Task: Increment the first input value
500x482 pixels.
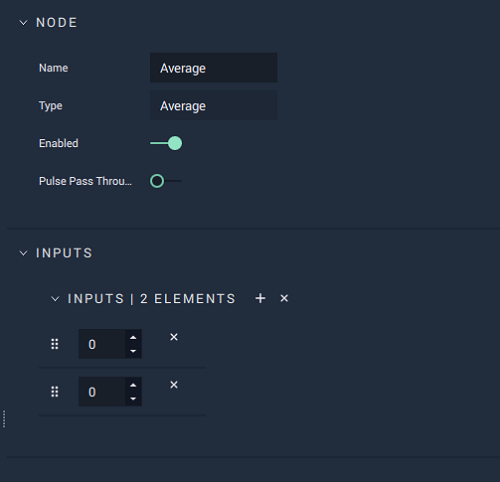Action: (x=133, y=337)
